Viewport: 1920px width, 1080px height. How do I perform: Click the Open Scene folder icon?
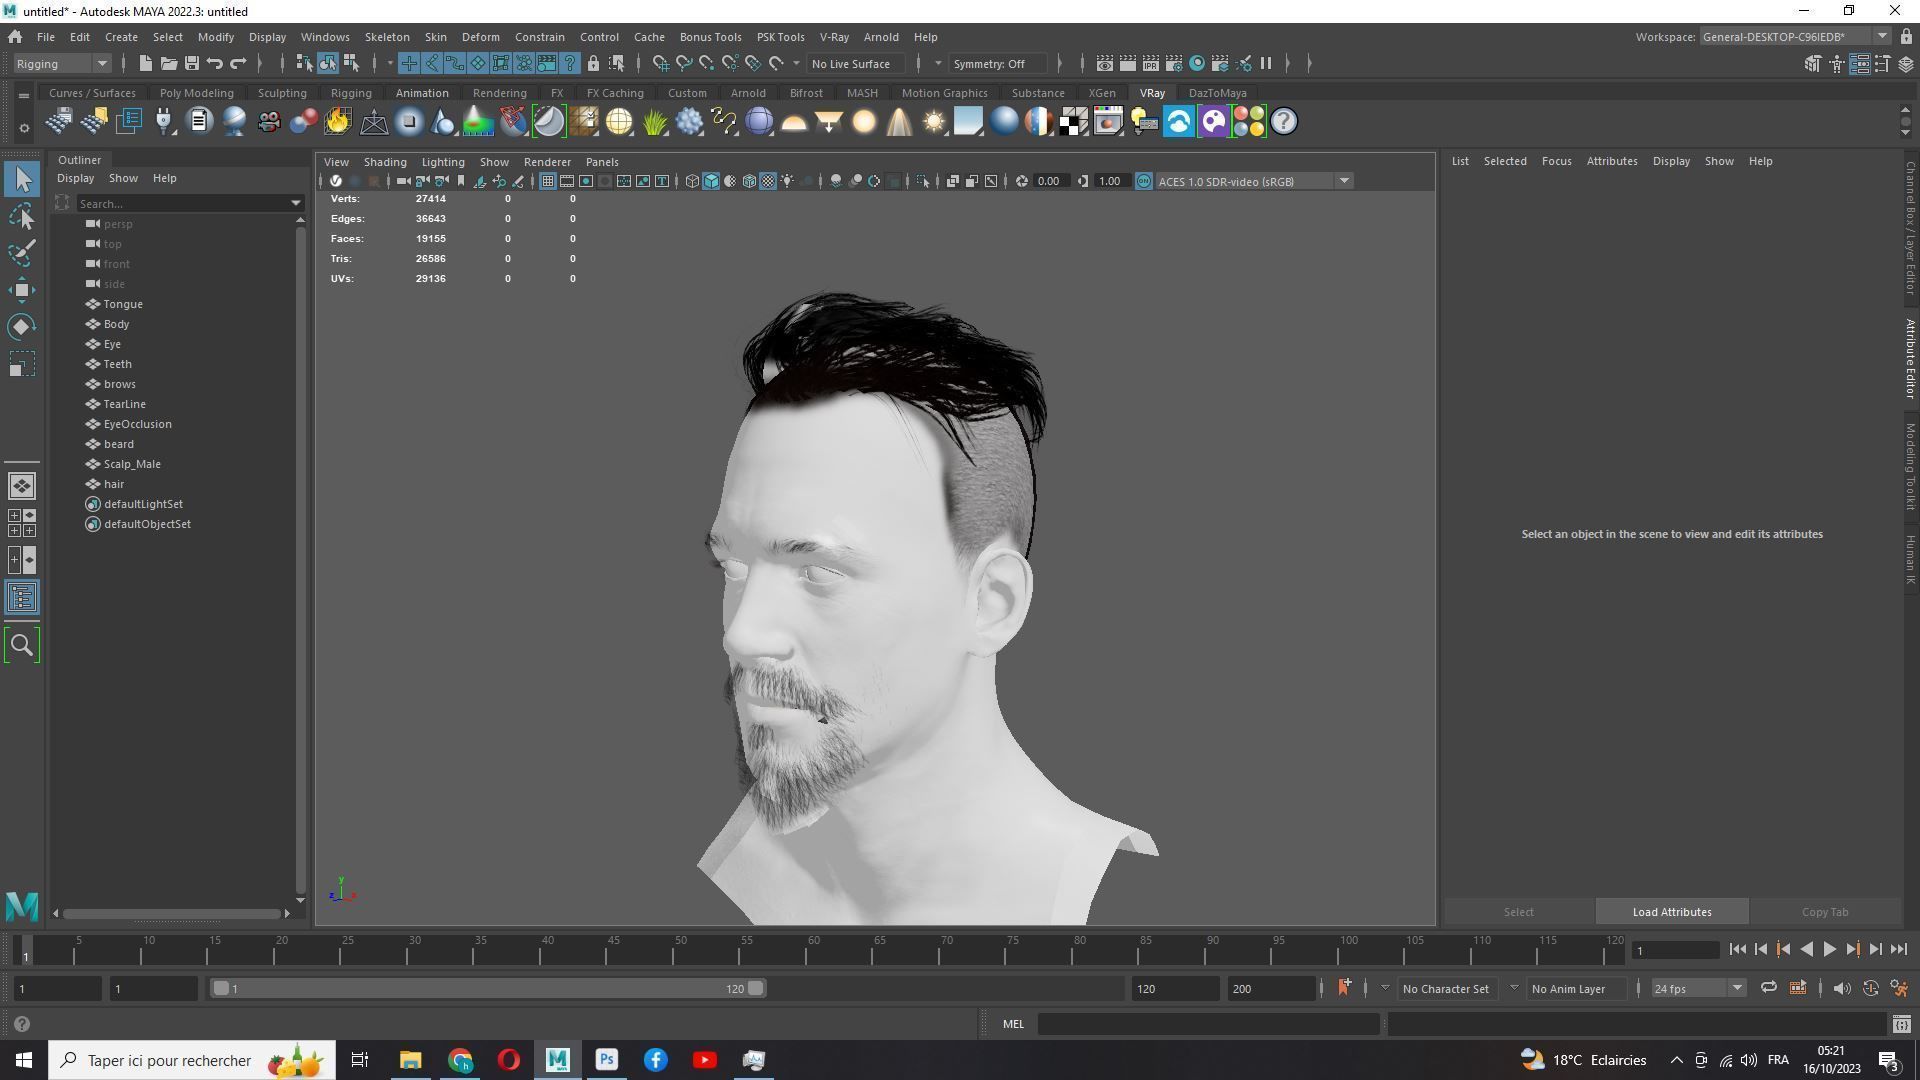click(x=168, y=64)
